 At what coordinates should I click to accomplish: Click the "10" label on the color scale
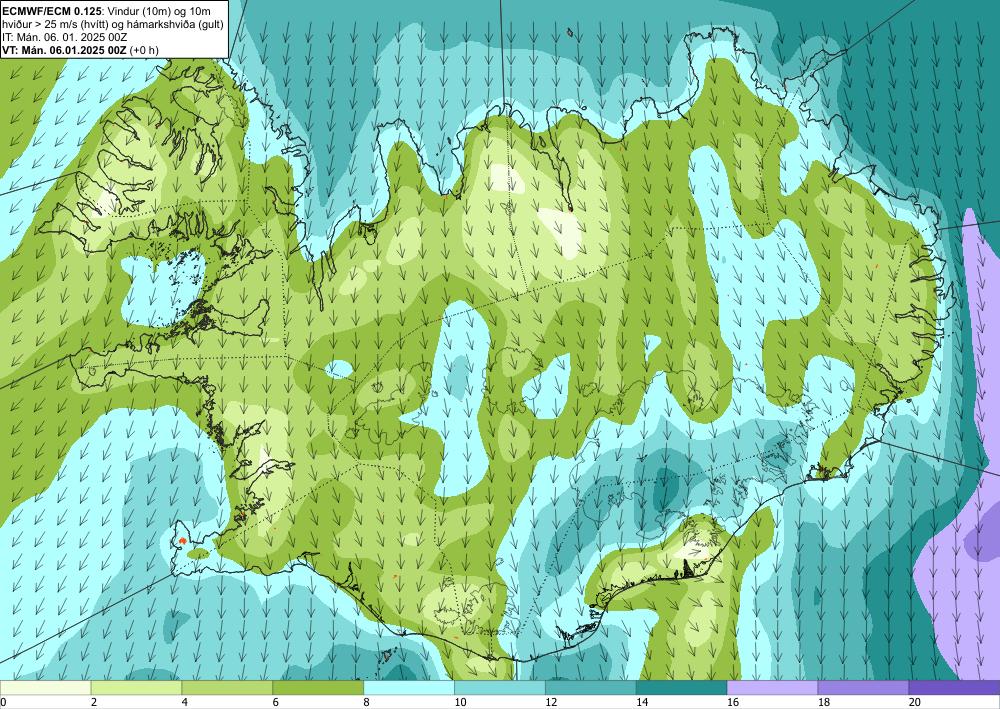pyautogui.click(x=460, y=702)
